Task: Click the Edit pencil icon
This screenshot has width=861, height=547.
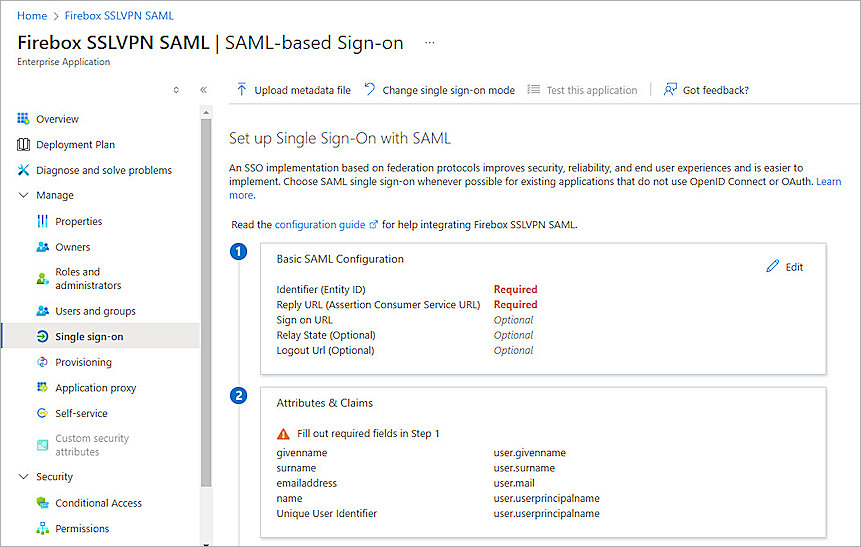Action: [x=772, y=267]
